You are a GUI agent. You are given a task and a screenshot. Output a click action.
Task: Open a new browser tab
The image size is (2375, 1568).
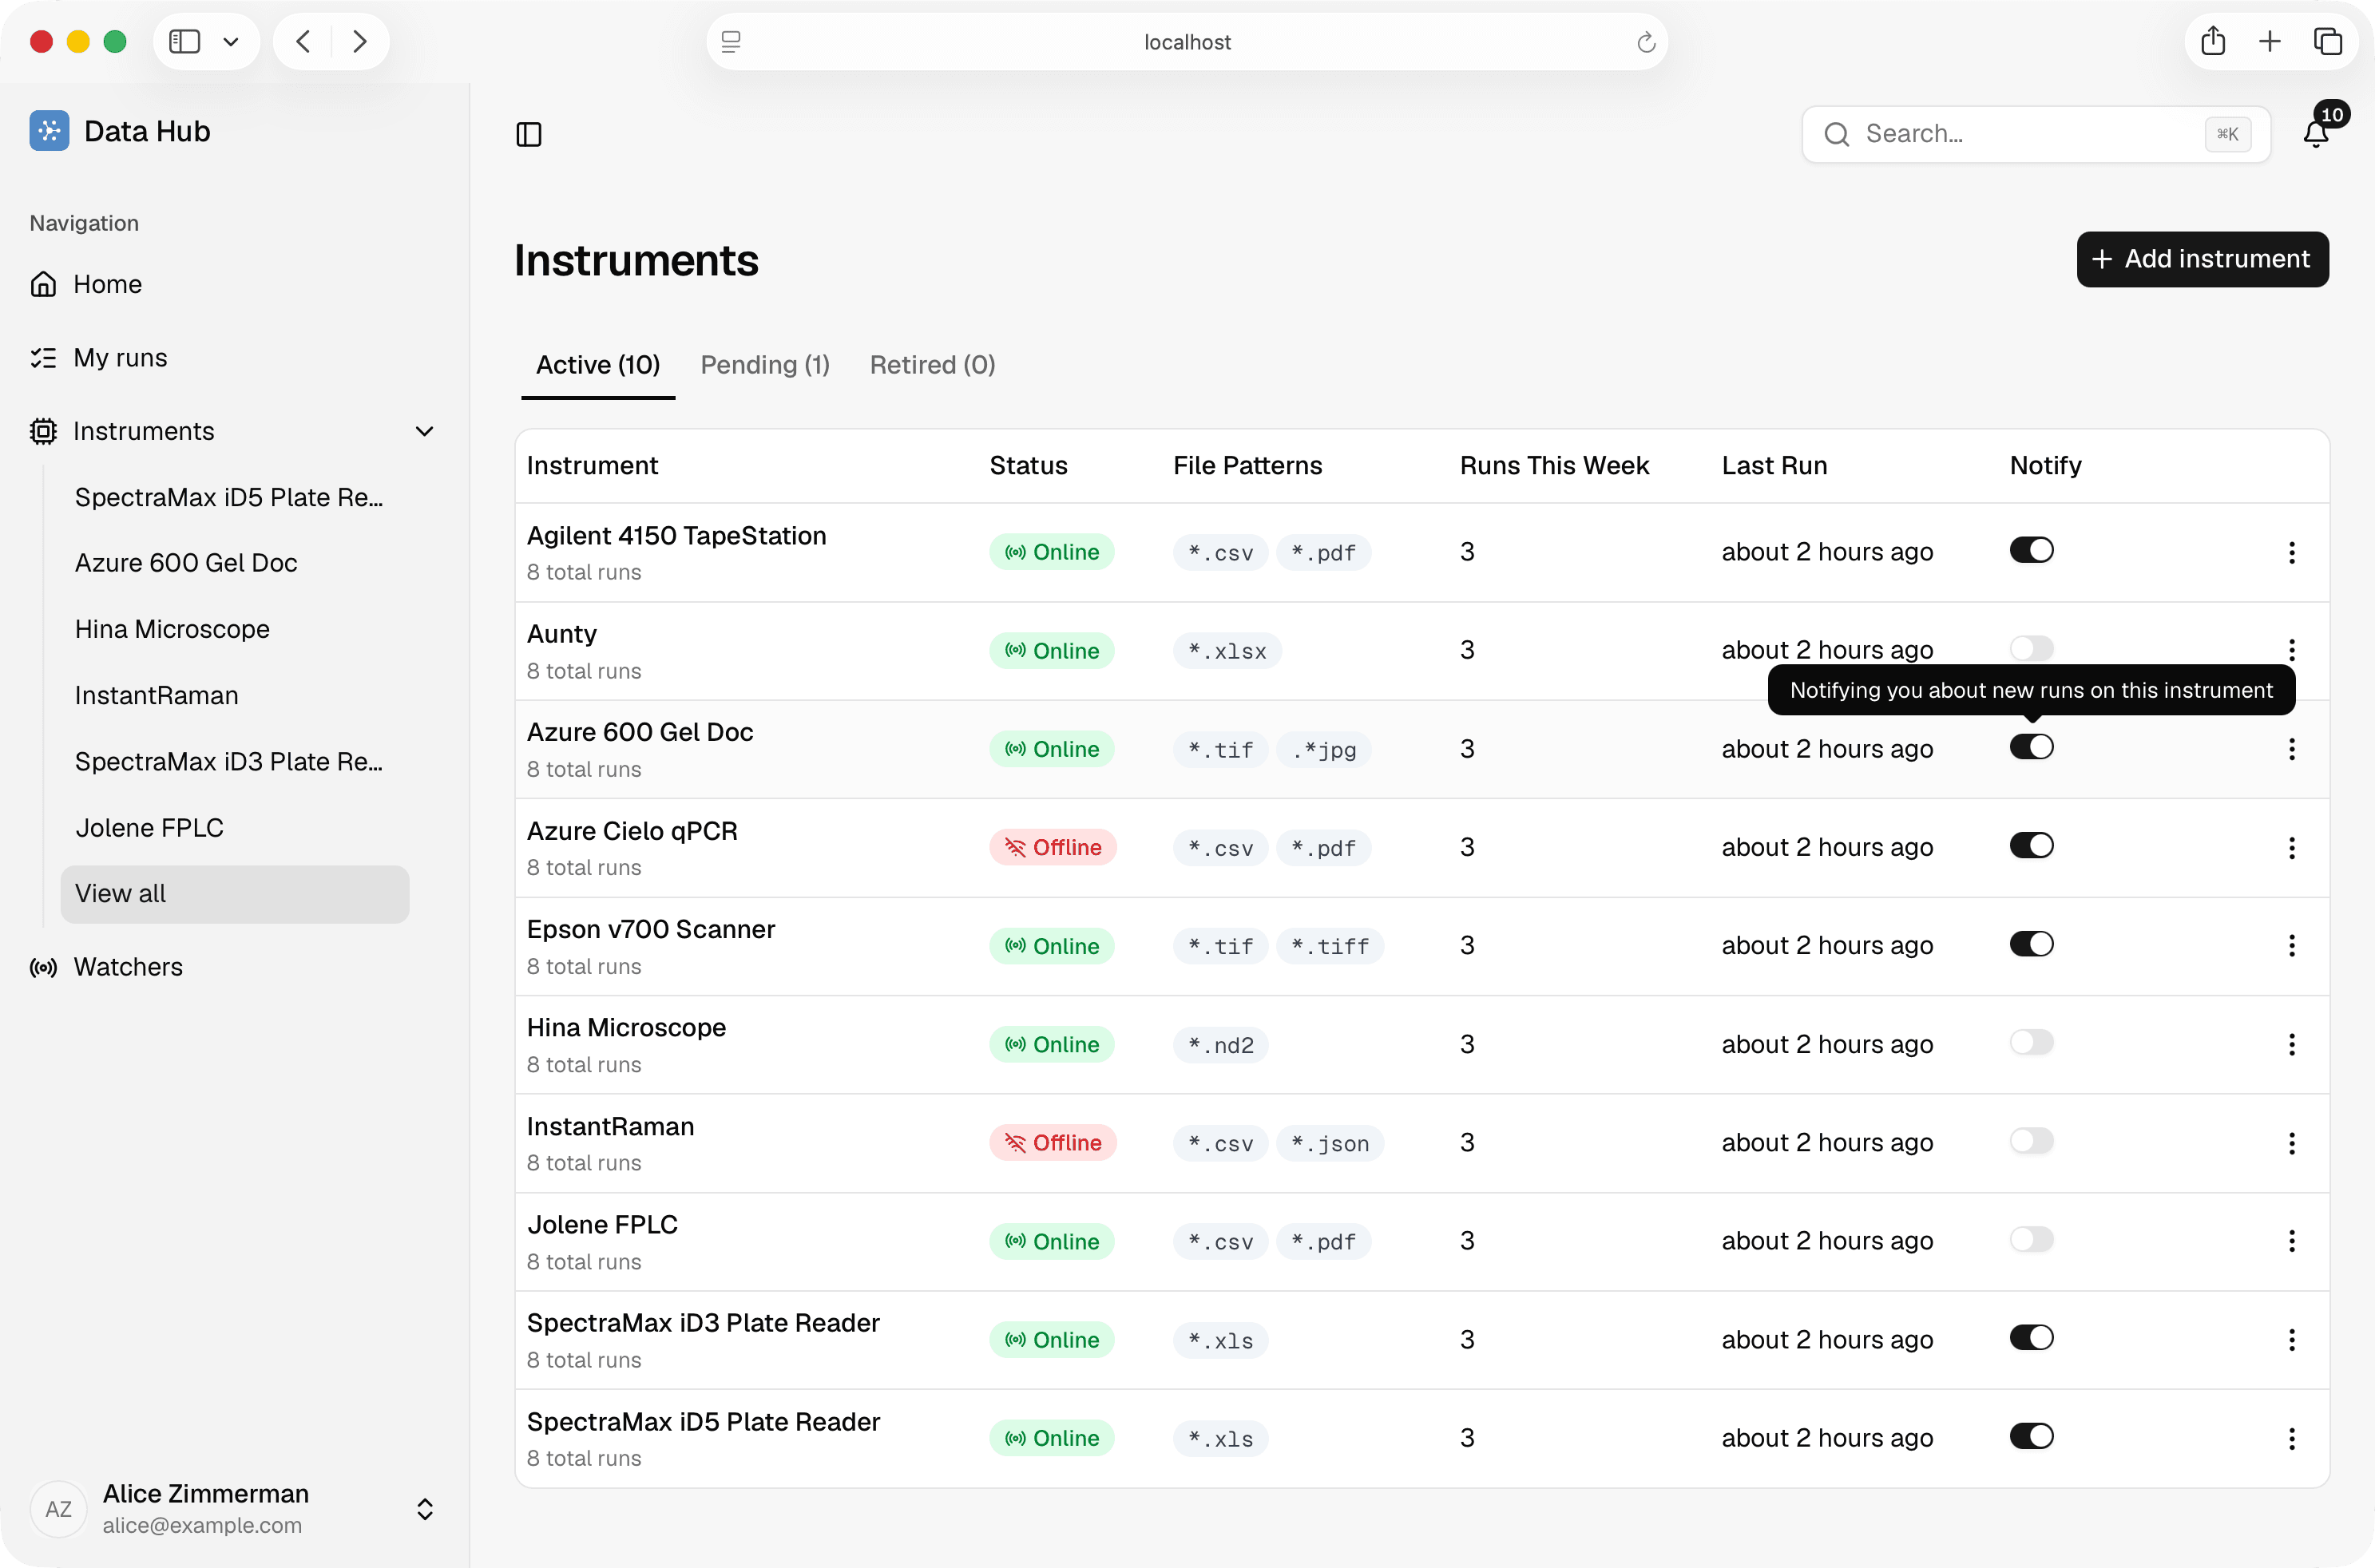point(2270,41)
